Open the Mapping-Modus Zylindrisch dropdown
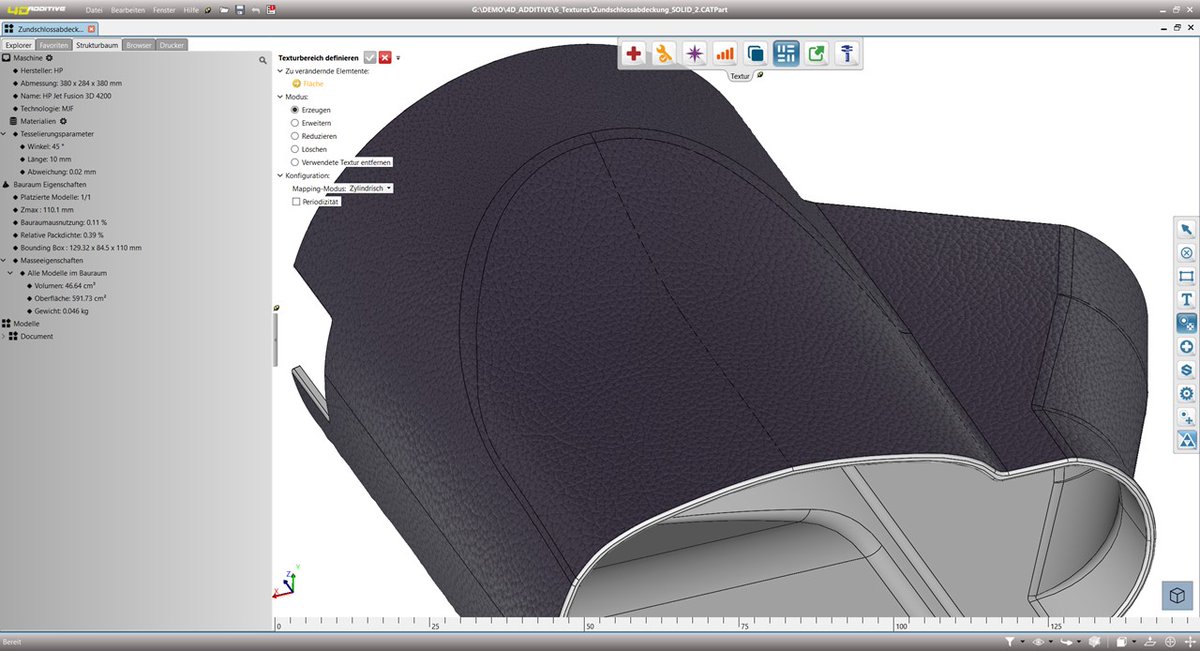 [x=388, y=188]
